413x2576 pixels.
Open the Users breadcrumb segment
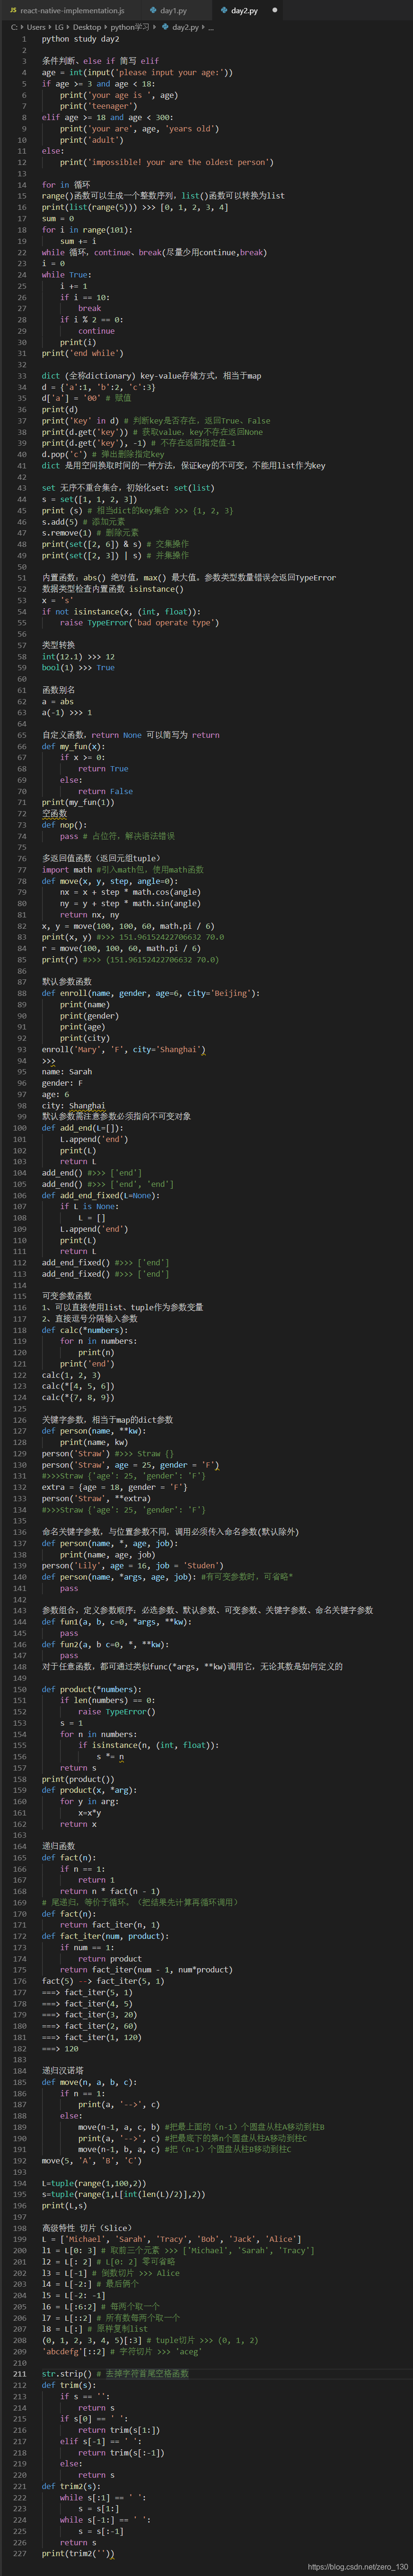tap(36, 27)
